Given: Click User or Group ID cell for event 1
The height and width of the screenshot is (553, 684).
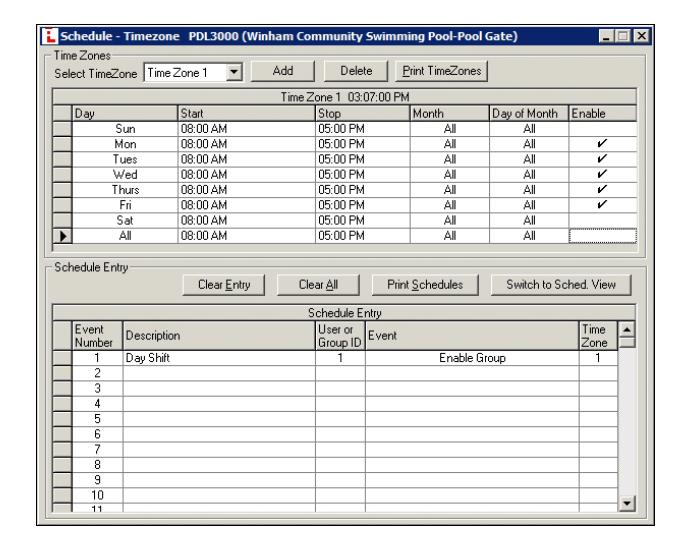Looking at the screenshot, I should tap(340, 358).
